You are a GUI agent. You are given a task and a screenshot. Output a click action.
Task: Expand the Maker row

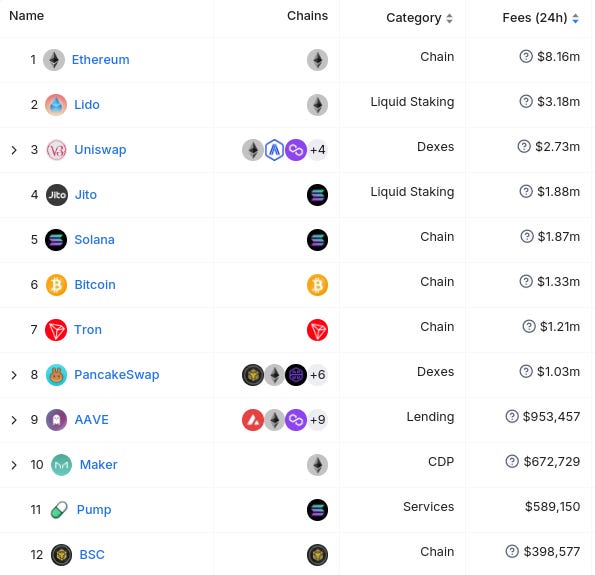pos(14,465)
